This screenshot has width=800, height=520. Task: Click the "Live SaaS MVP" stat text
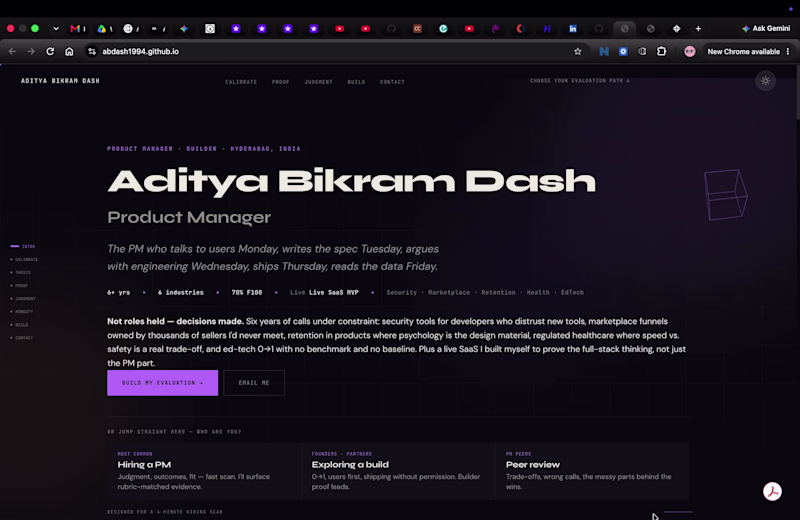(x=334, y=292)
